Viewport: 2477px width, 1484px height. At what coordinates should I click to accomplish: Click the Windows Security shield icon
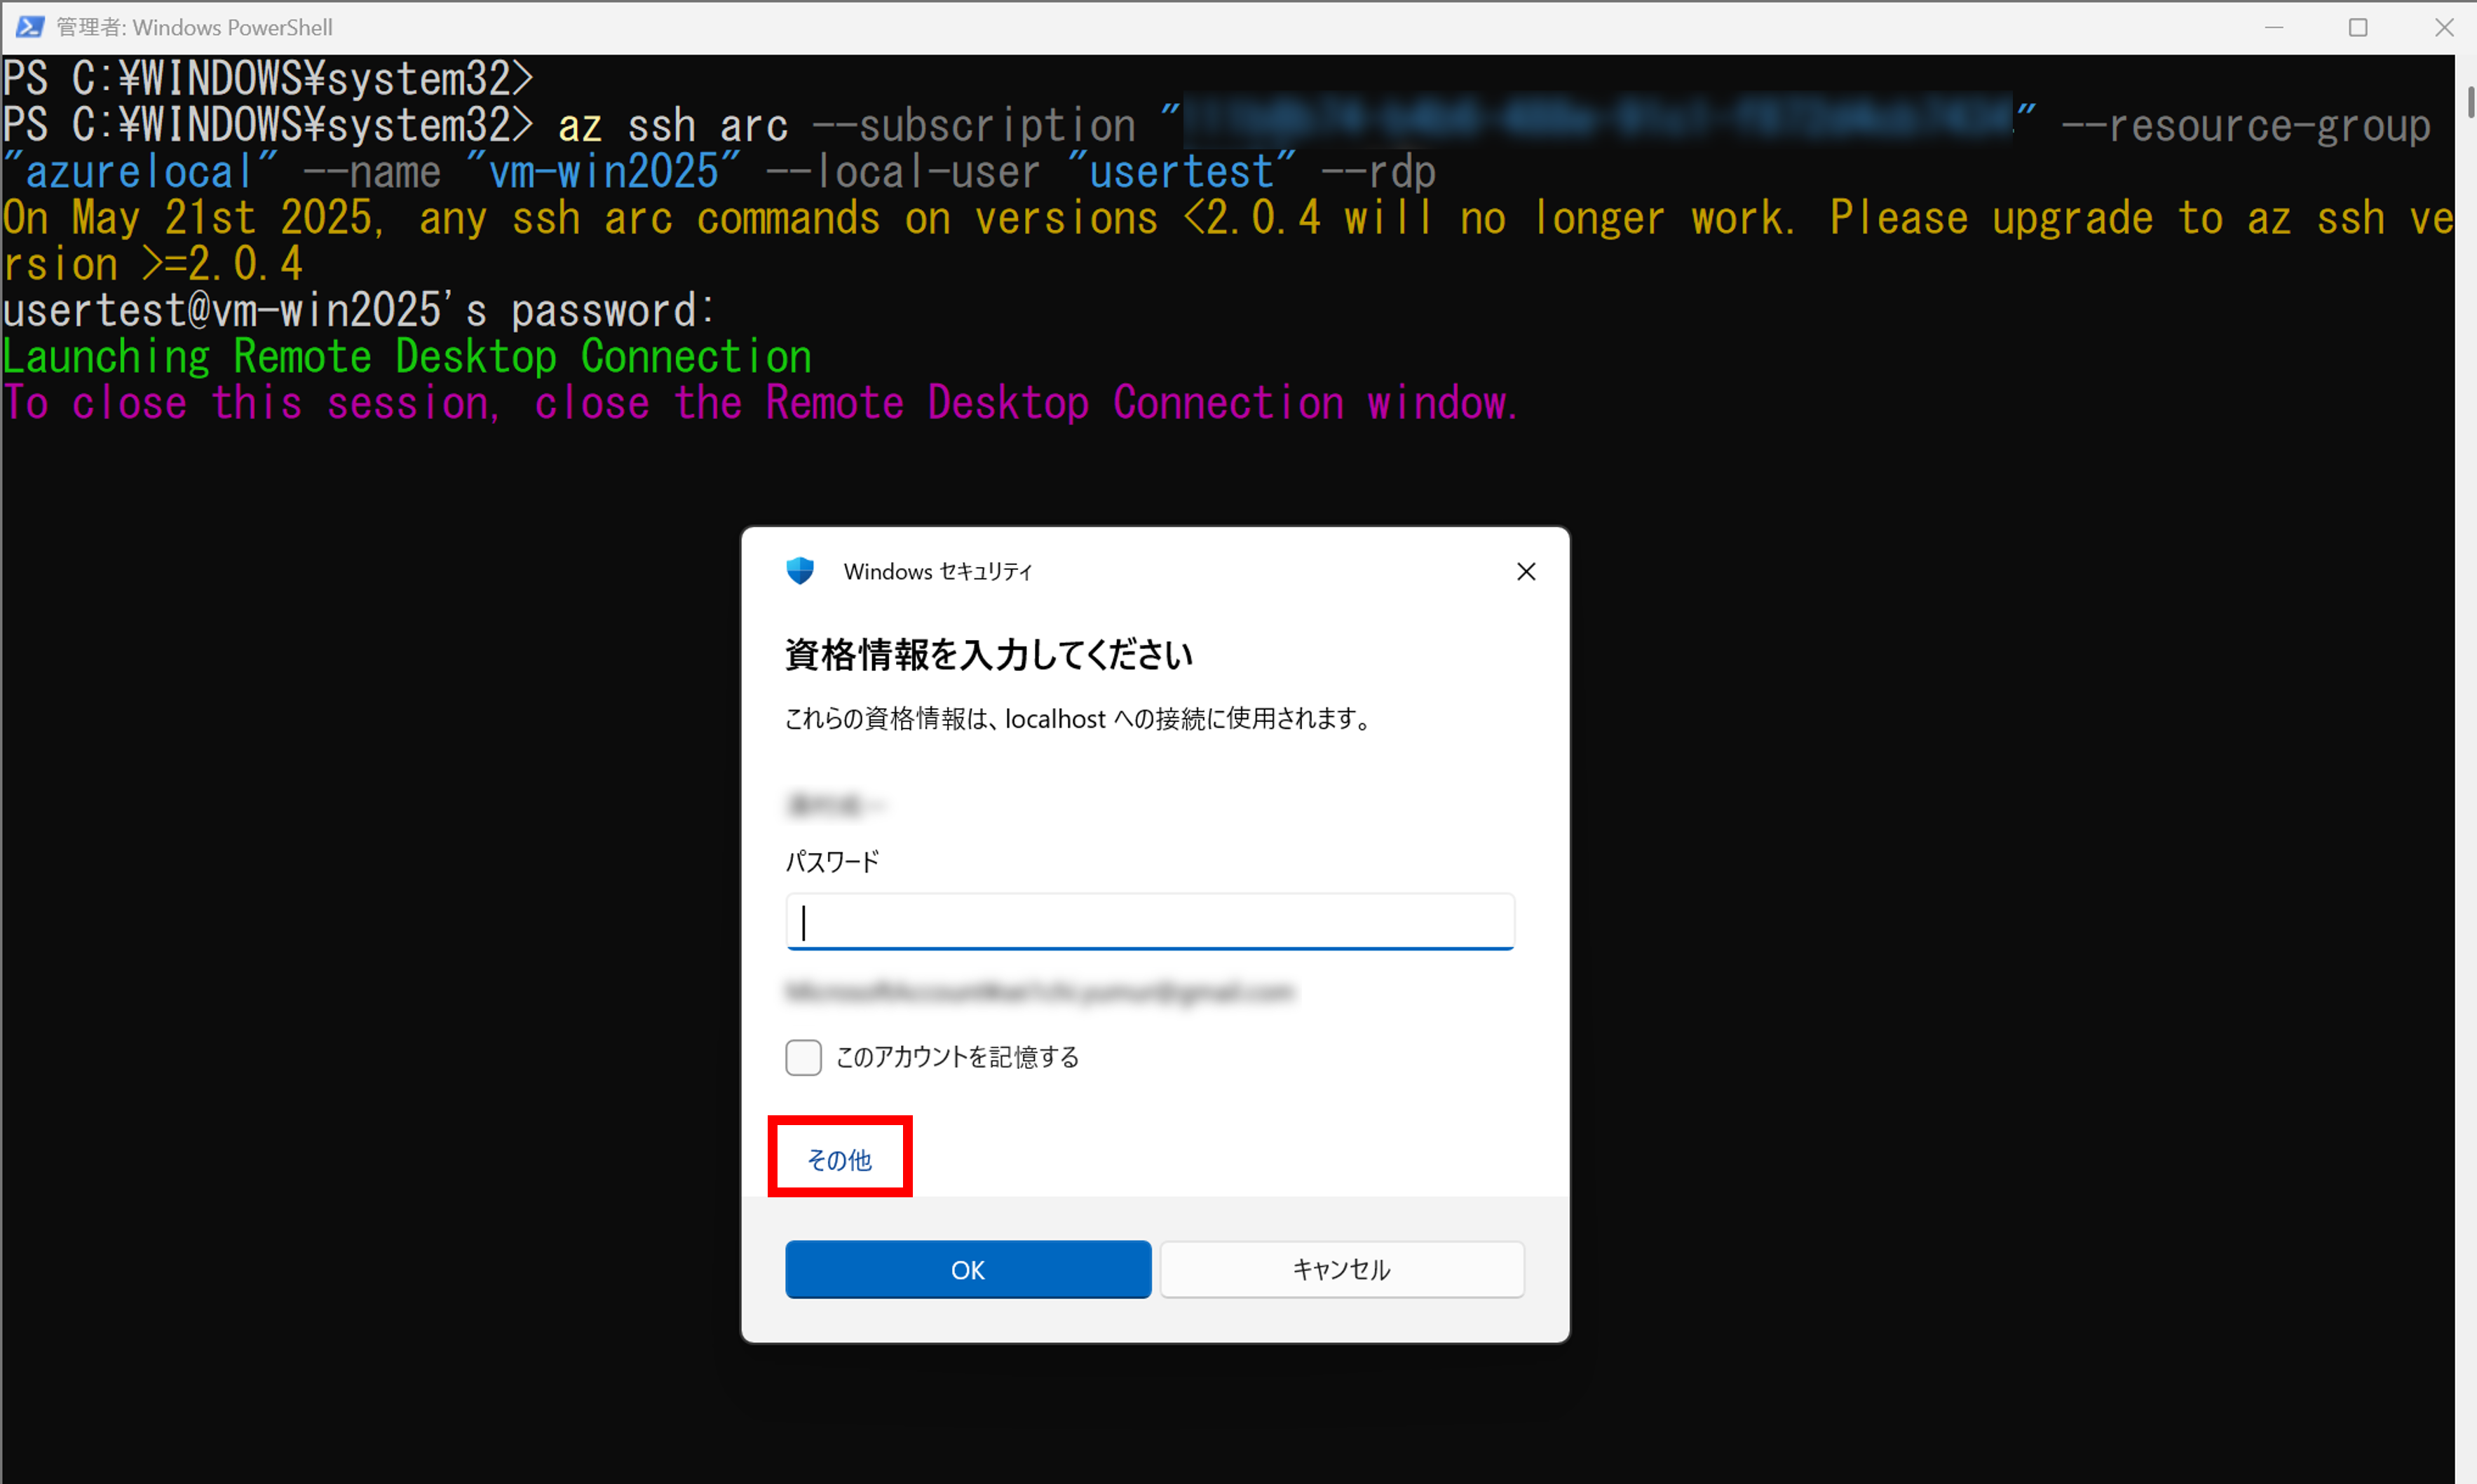(x=800, y=571)
